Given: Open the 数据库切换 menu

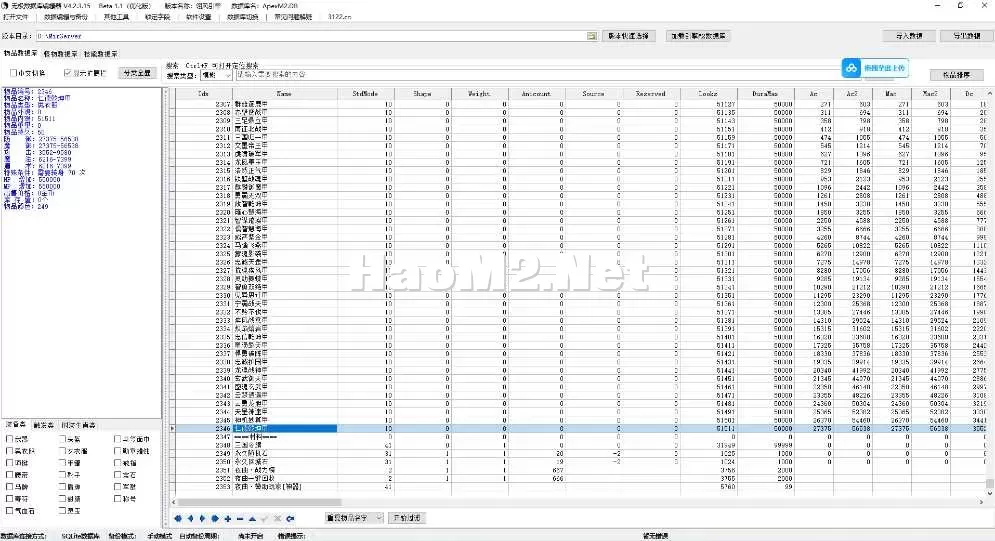Looking at the screenshot, I should point(242,16).
